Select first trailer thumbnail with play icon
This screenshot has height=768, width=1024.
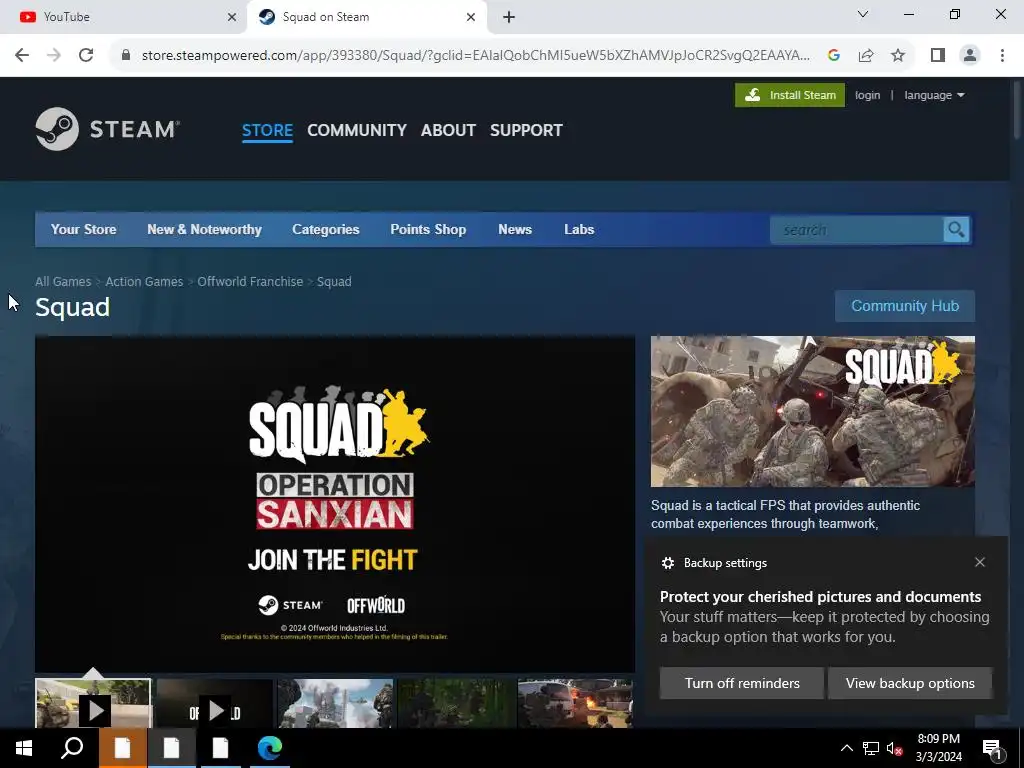(x=93, y=703)
